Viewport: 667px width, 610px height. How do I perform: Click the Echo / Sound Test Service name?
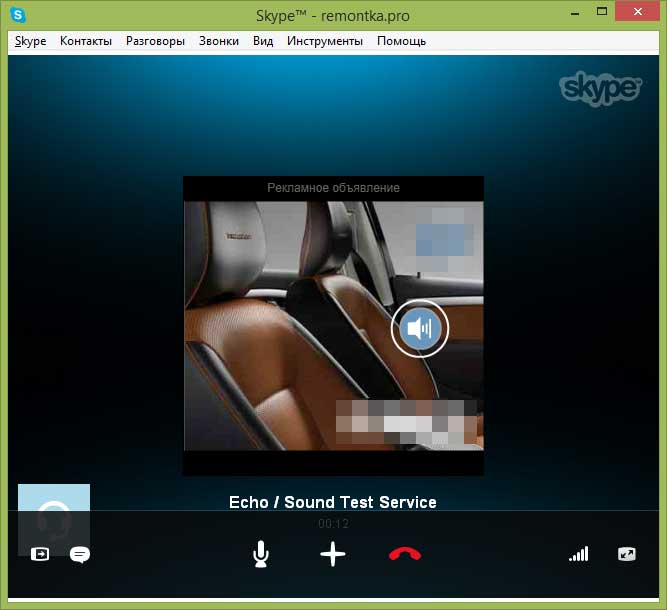[333, 502]
